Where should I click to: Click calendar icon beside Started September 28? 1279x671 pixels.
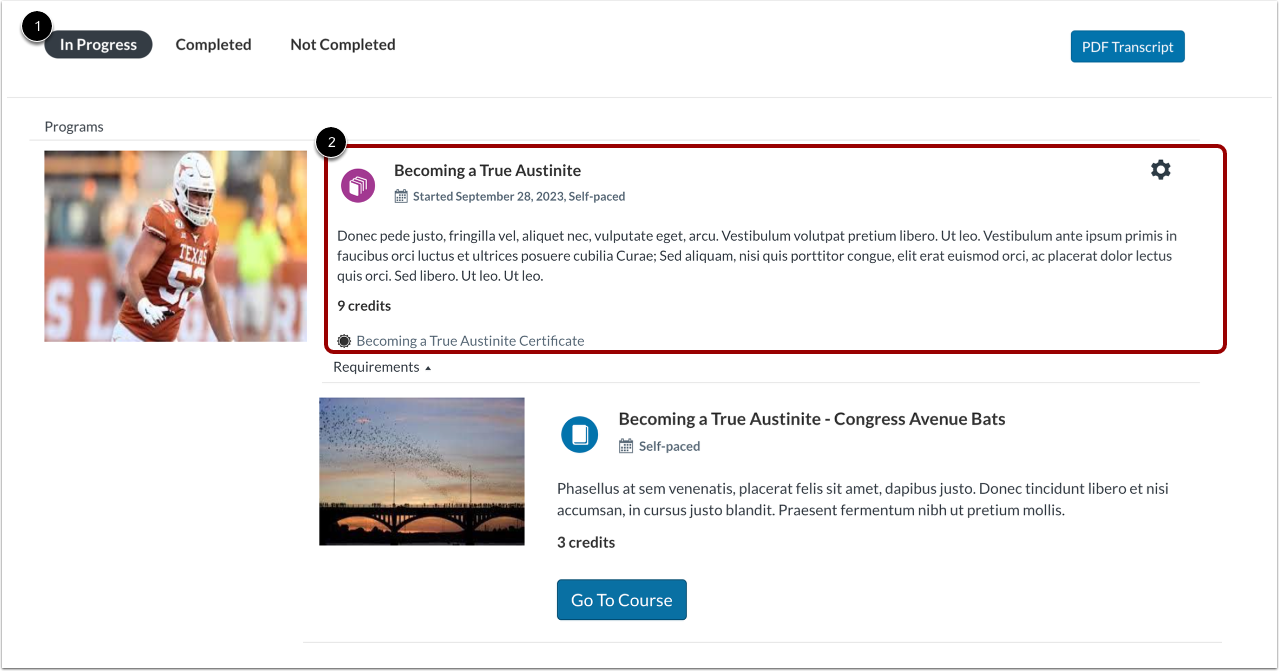click(401, 197)
